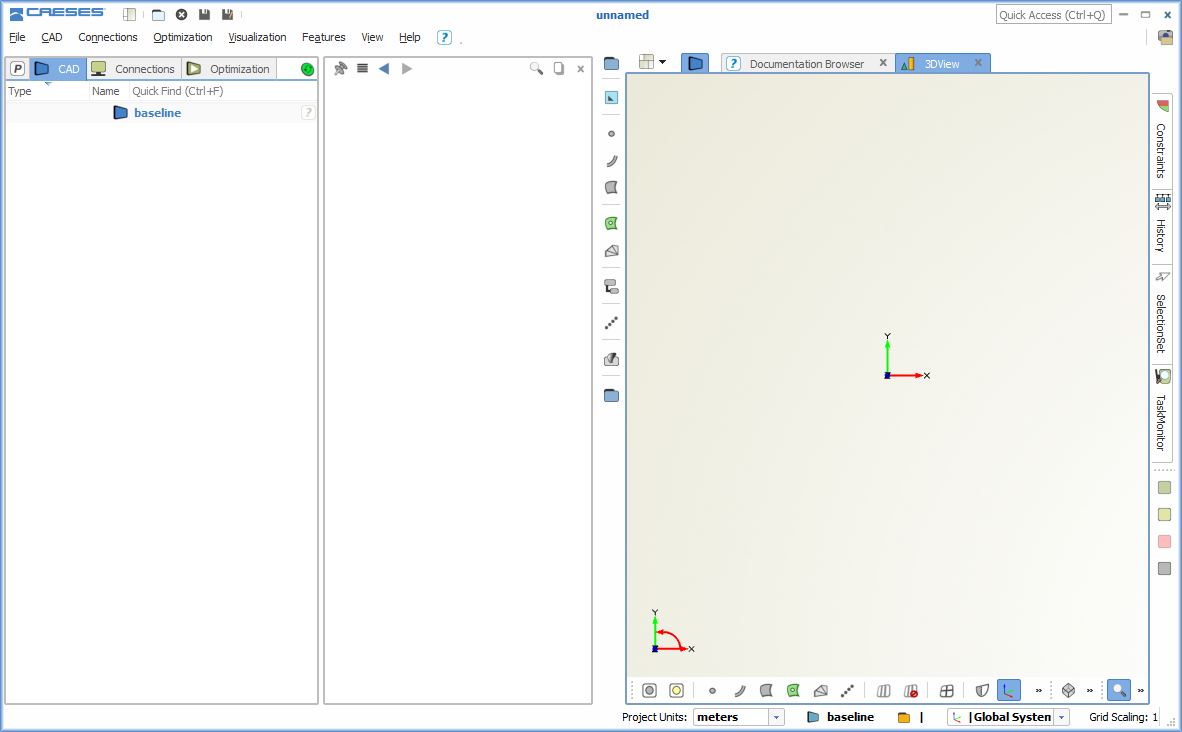
Task: Click the back arrow in the object editor
Action: pos(383,69)
